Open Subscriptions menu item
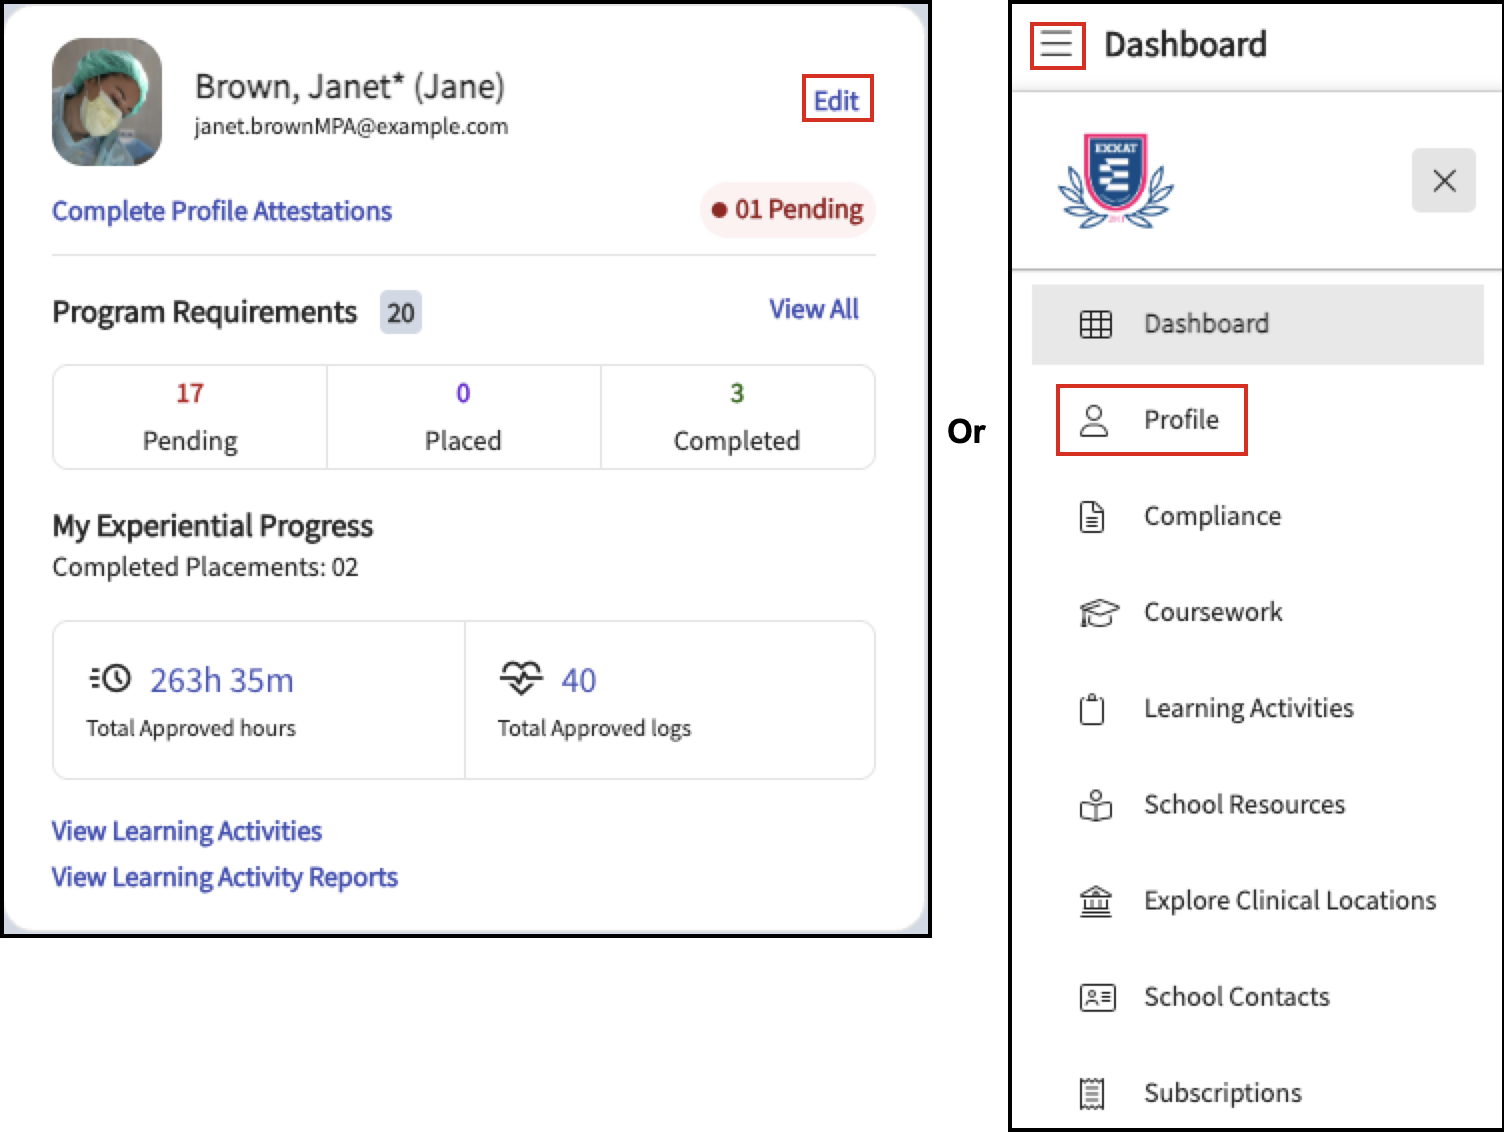The image size is (1504, 1132). tap(1222, 1093)
